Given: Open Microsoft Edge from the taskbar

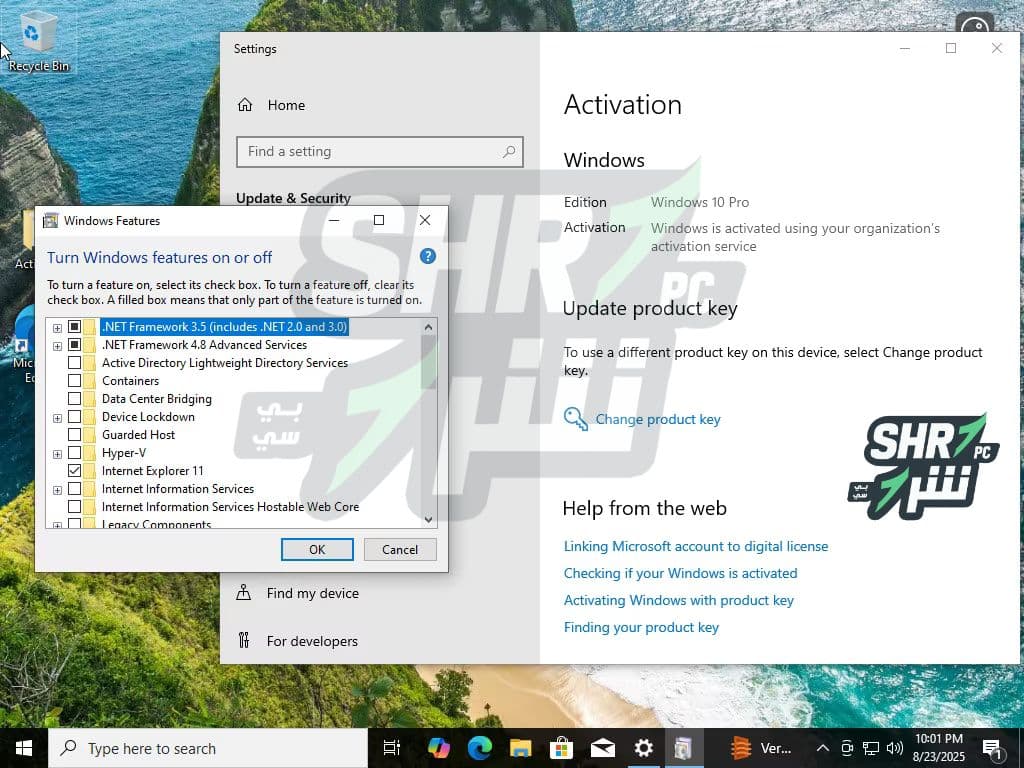Looking at the screenshot, I should click(x=479, y=748).
